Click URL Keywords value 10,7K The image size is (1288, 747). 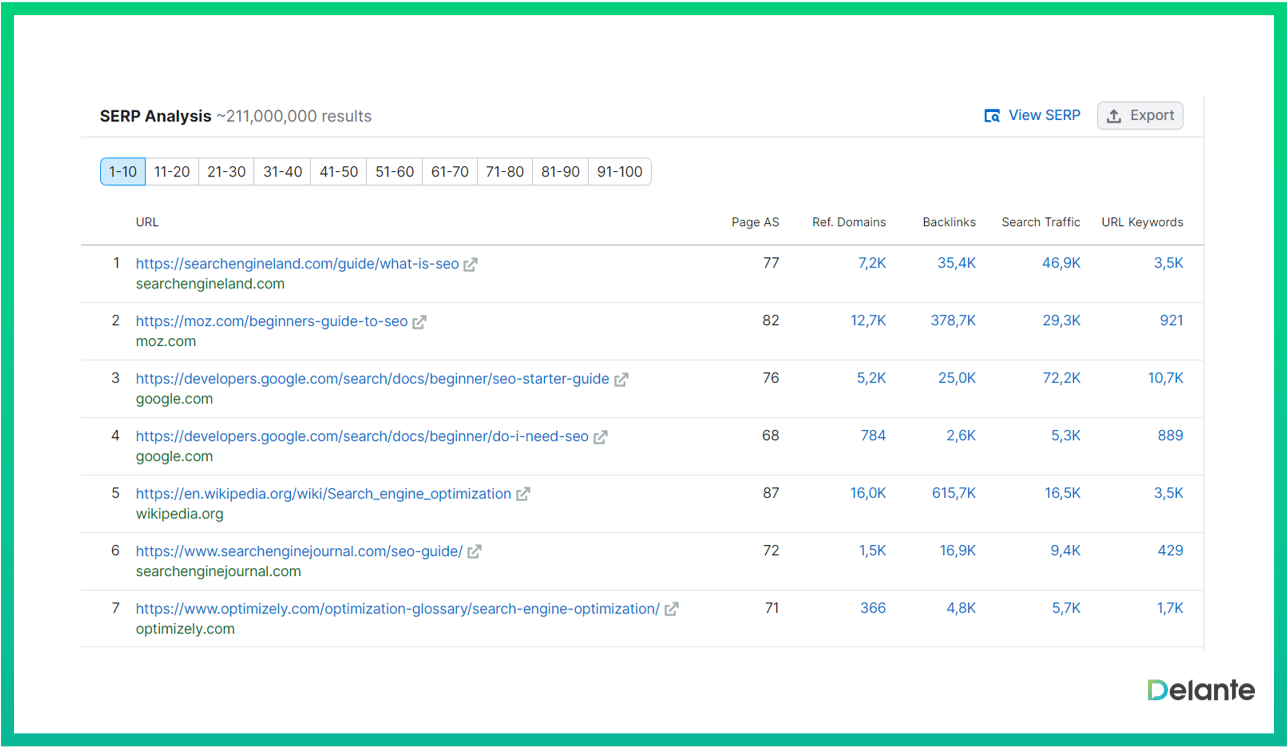tap(1166, 378)
